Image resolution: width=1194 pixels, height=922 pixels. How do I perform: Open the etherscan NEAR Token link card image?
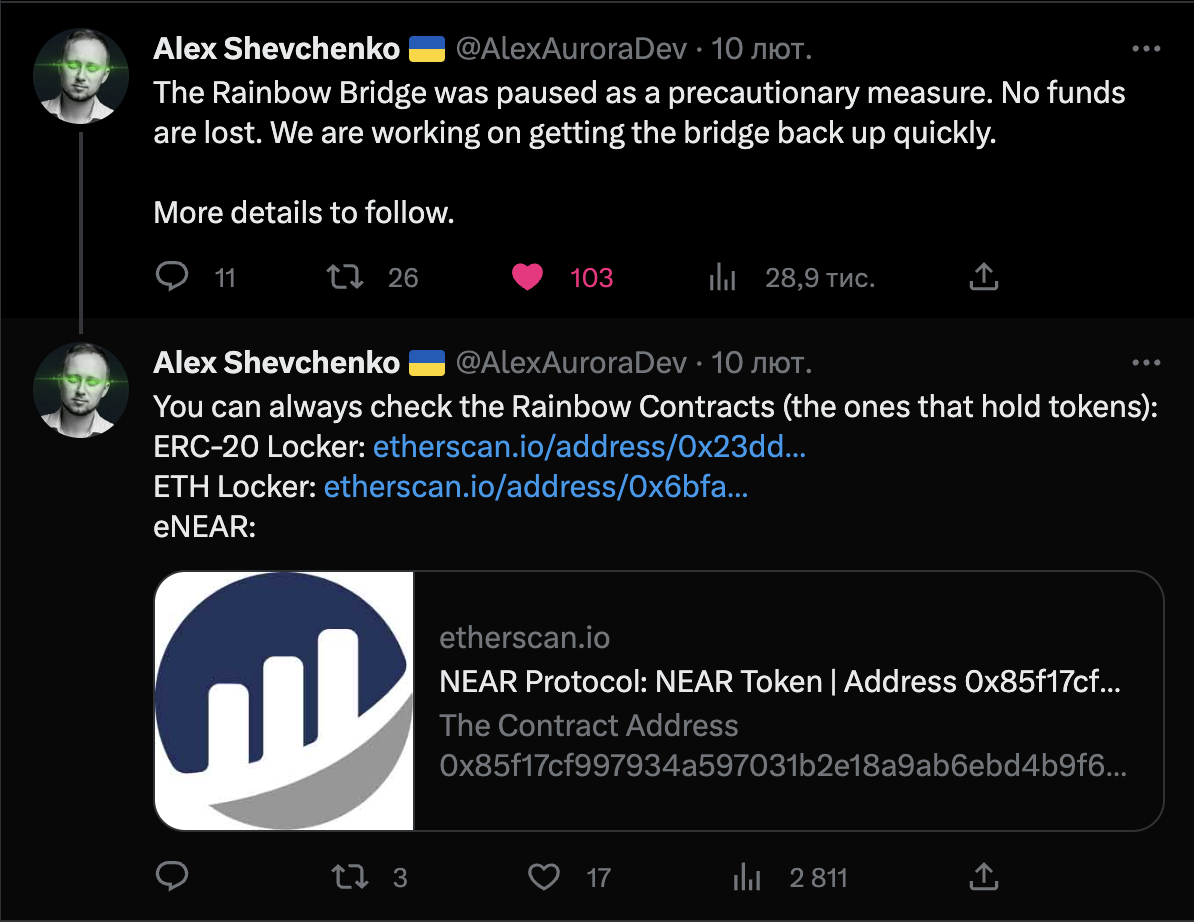point(284,700)
